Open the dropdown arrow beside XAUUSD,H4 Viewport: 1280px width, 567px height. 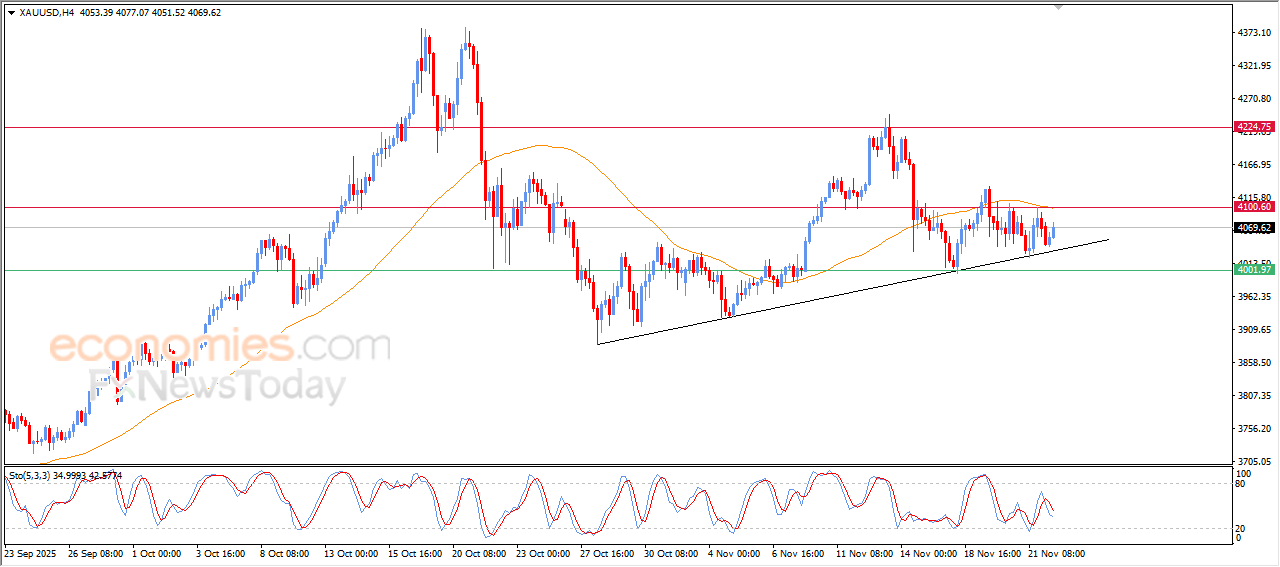click(11, 13)
